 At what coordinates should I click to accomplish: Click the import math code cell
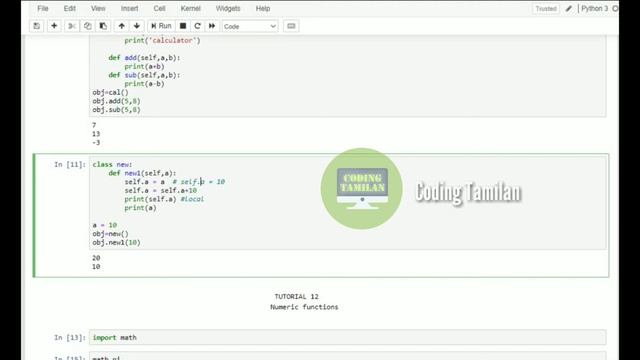pos(348,338)
